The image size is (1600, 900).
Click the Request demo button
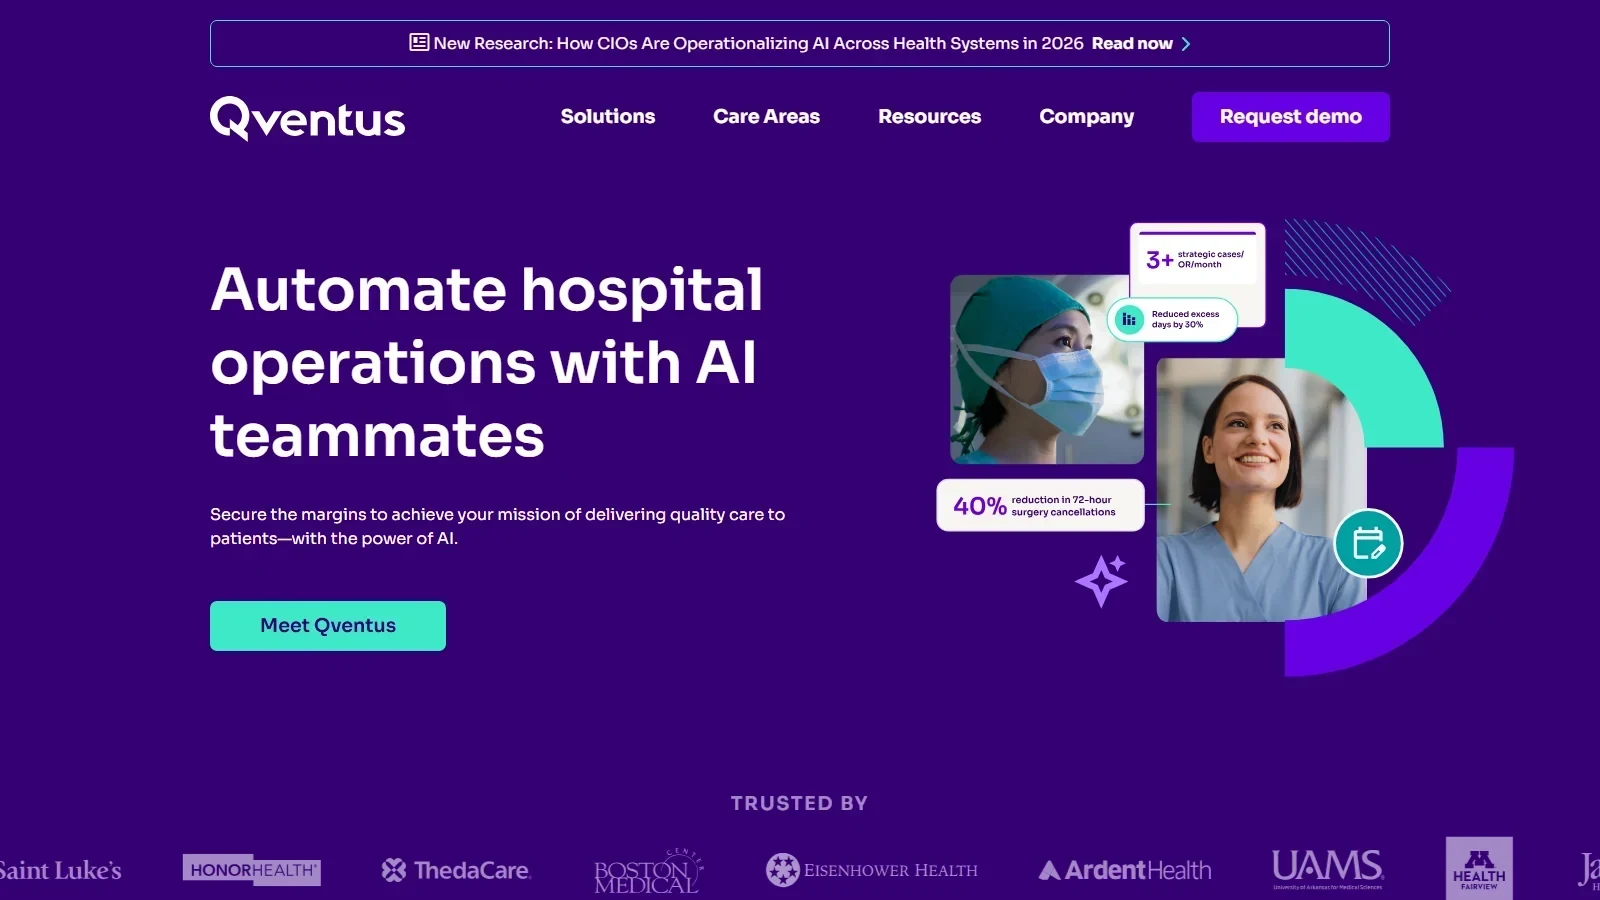click(1291, 117)
